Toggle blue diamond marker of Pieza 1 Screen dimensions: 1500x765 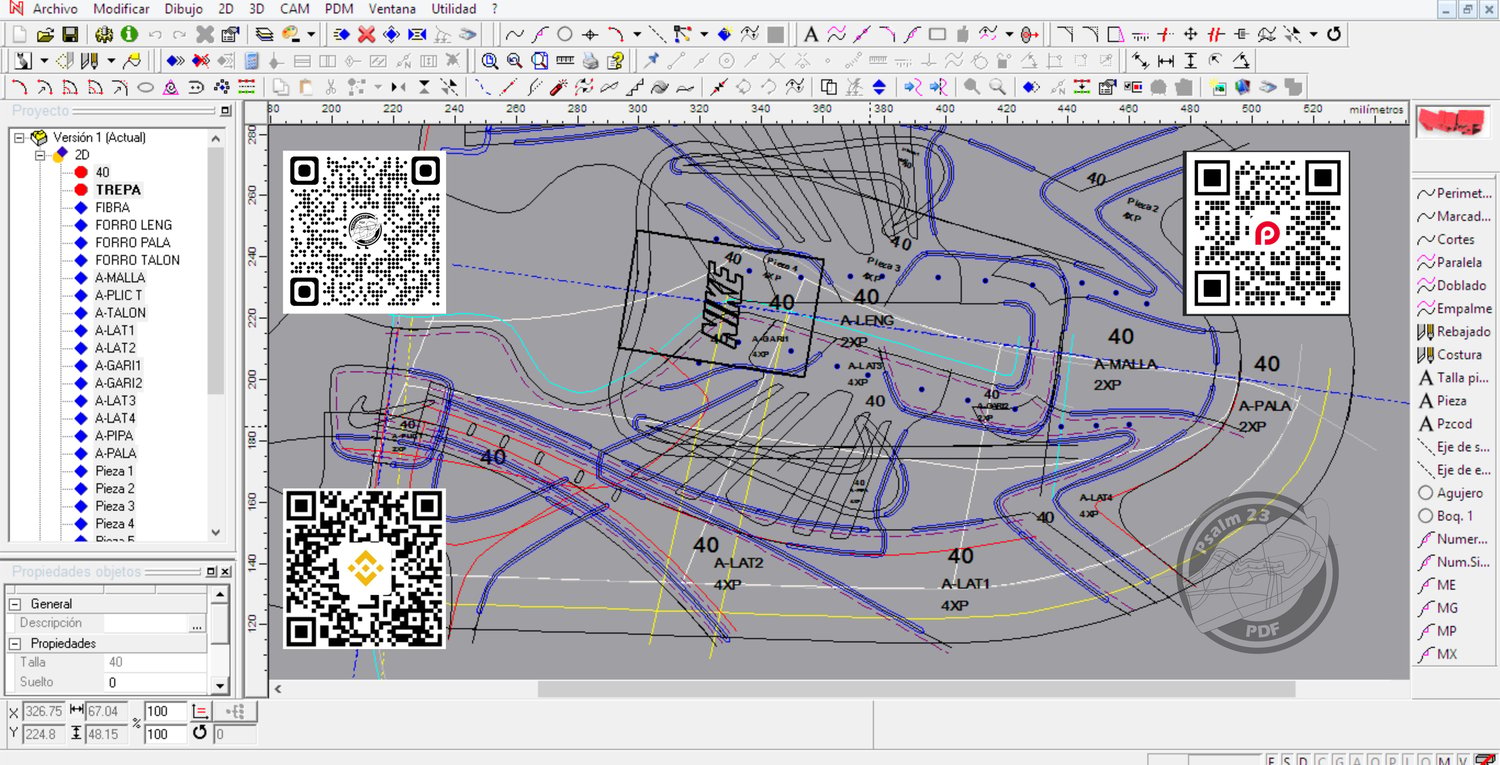82,471
